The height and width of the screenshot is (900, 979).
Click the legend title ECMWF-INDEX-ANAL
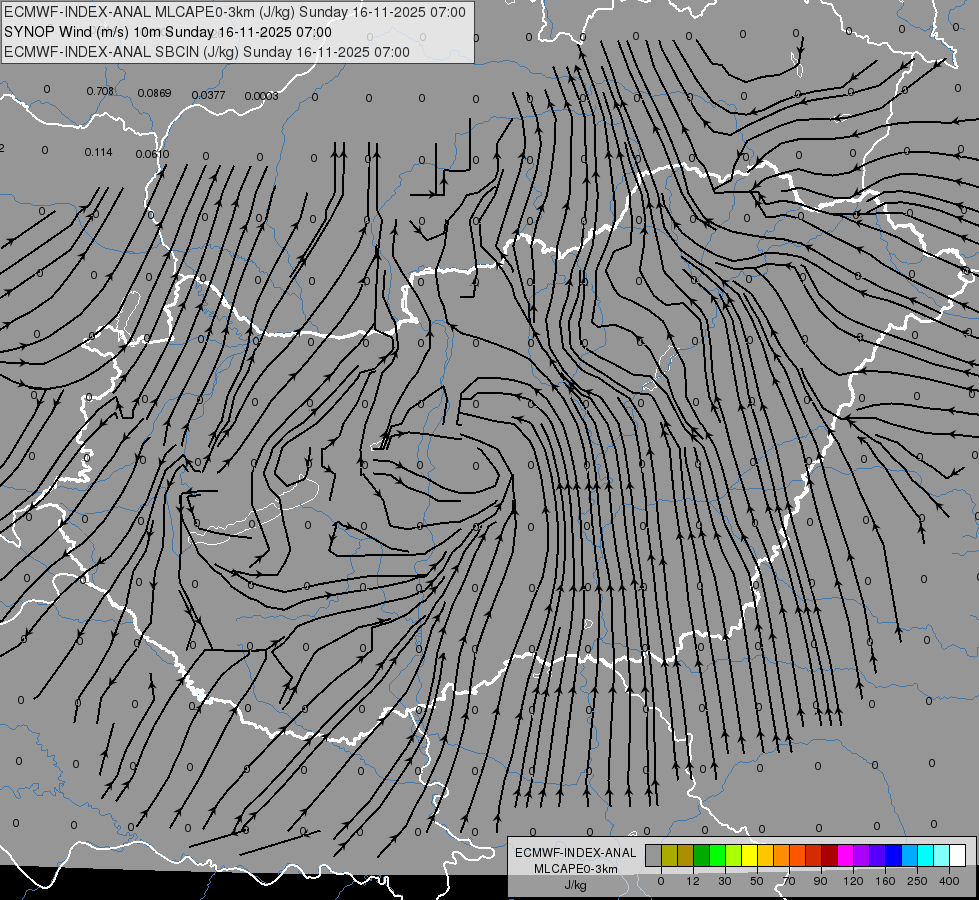tap(576, 853)
